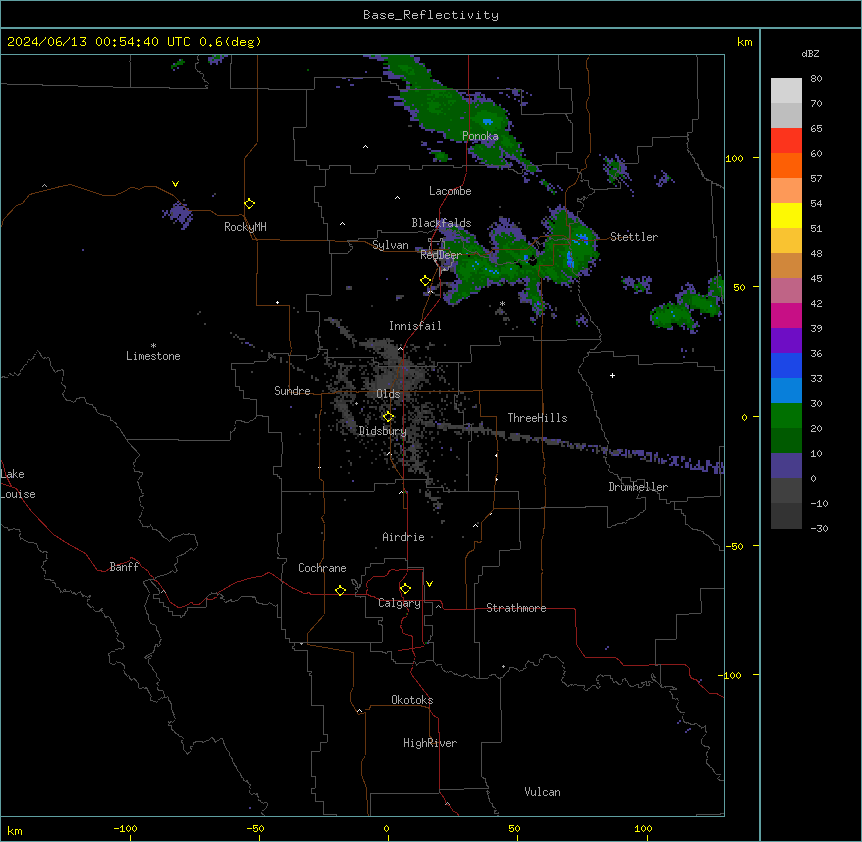Click the Lacombe city label
The width and height of the screenshot is (862, 842).
pyautogui.click(x=450, y=191)
